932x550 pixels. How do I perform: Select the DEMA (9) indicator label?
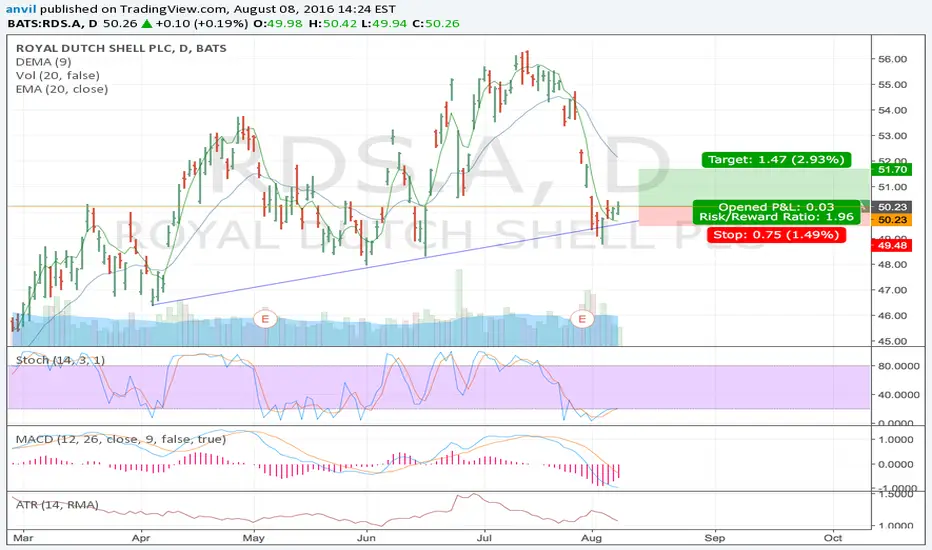pyautogui.click(x=43, y=62)
